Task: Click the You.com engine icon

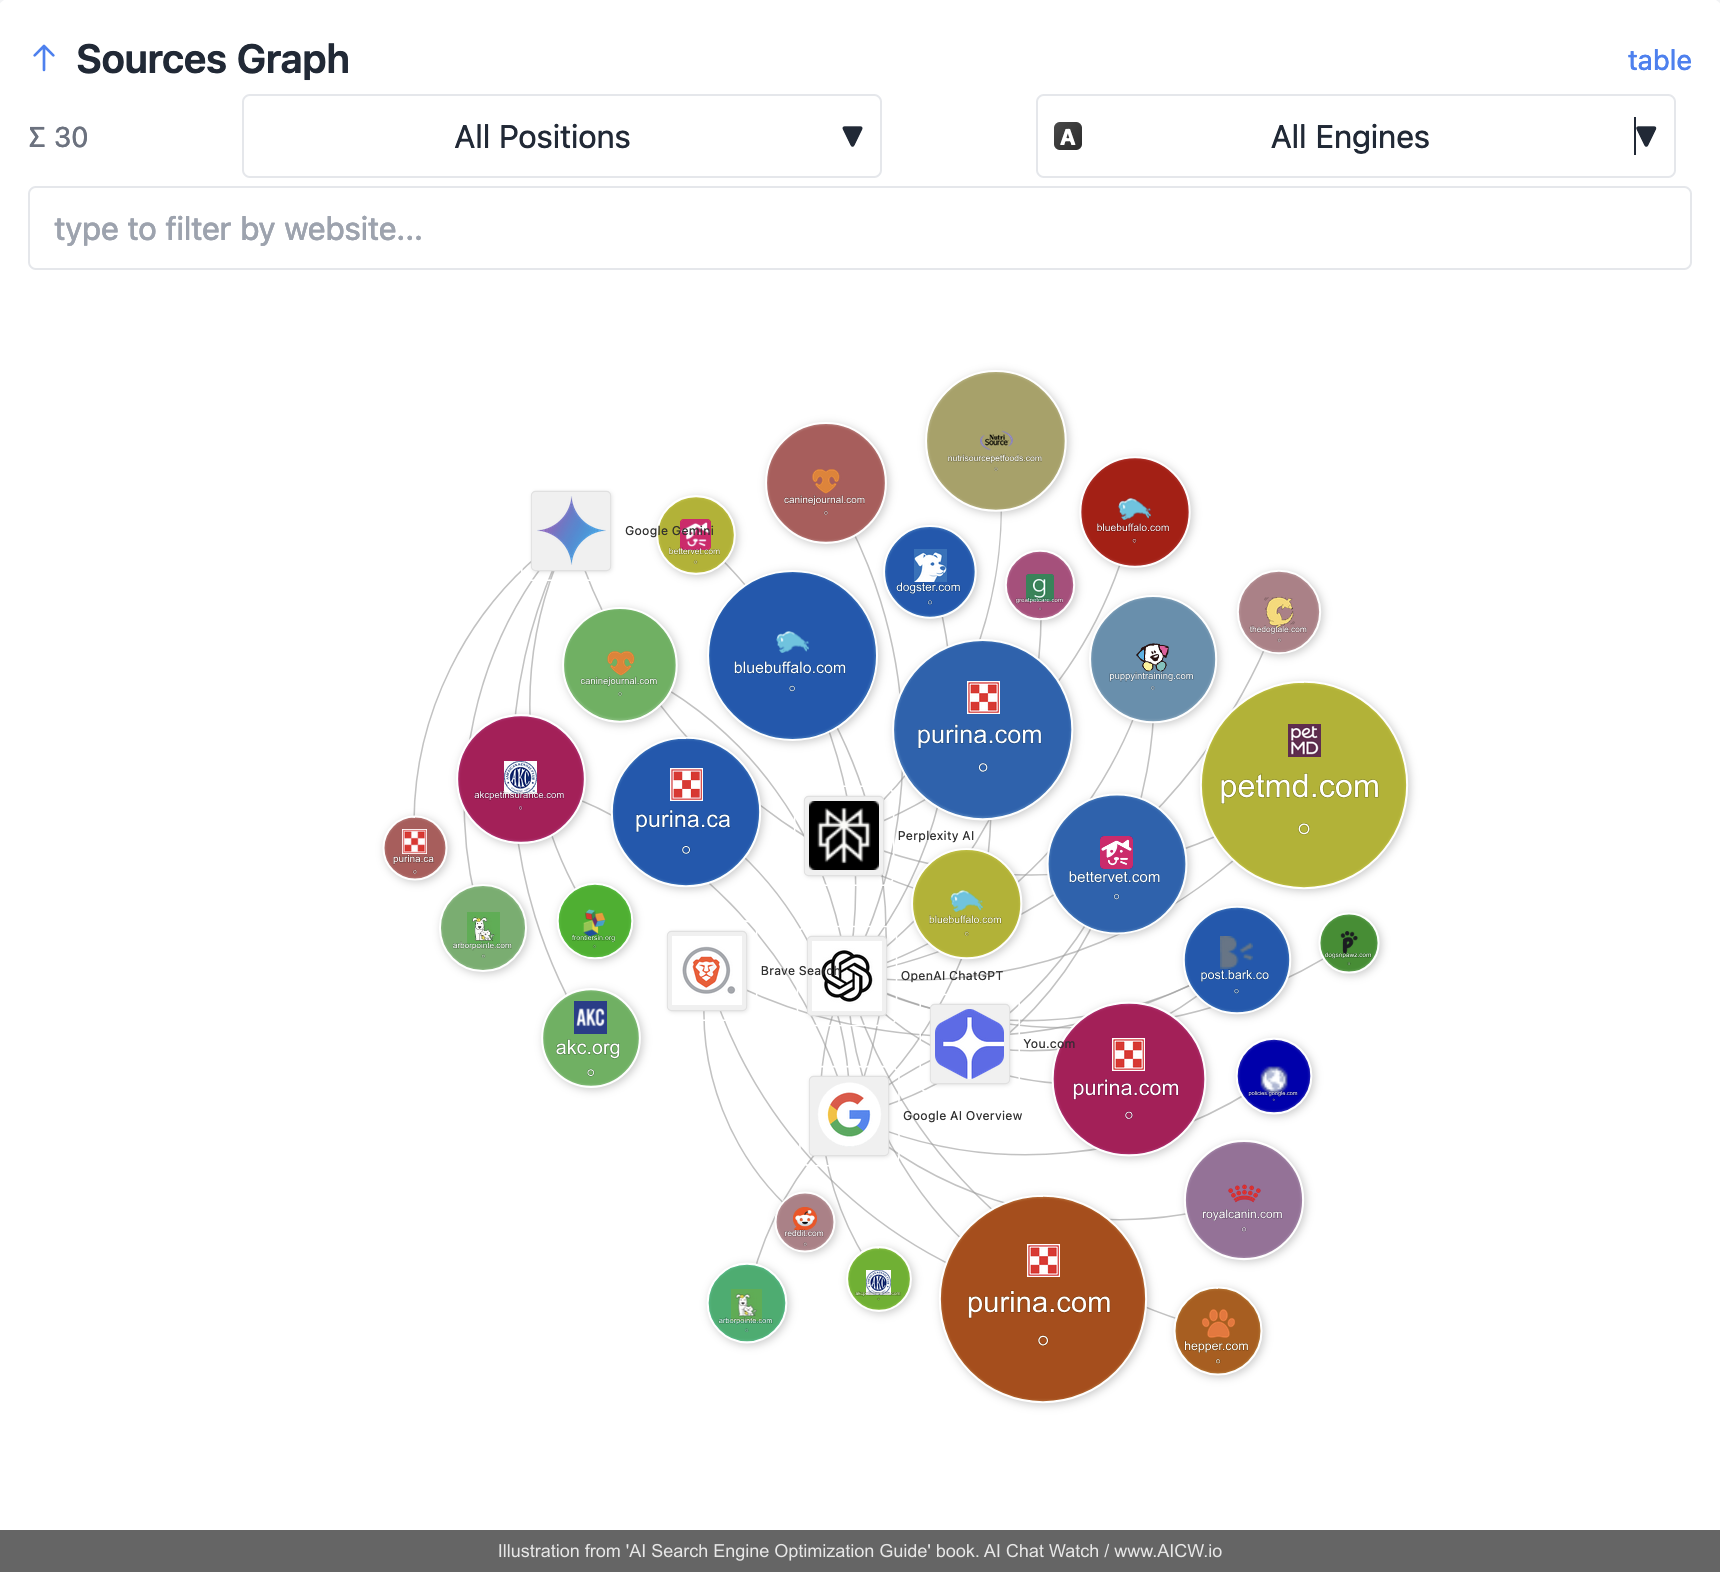Action: [x=969, y=1044]
